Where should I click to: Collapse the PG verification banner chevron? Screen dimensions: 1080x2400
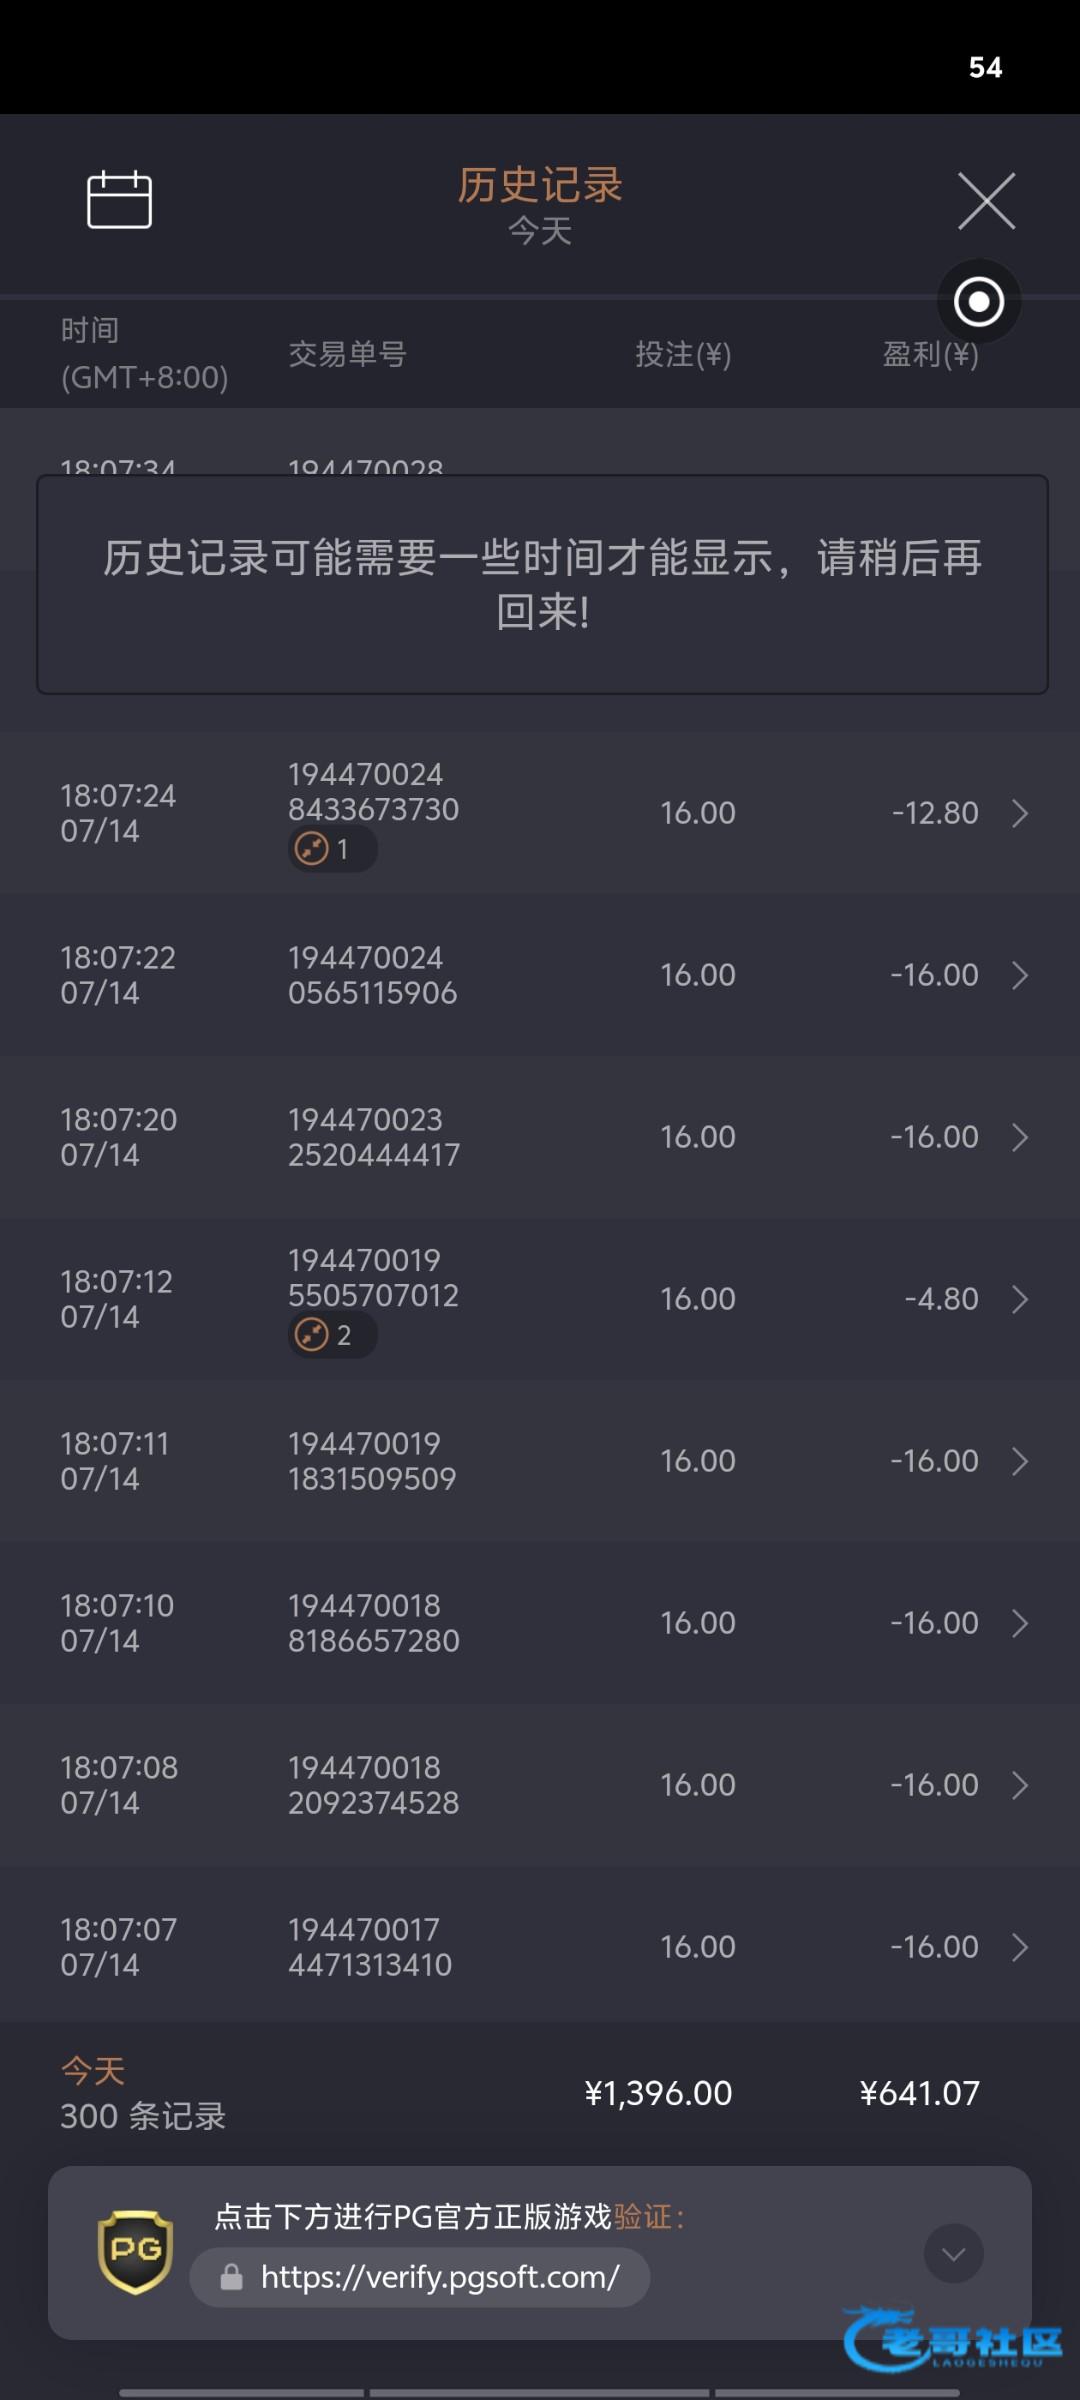[x=953, y=2254]
